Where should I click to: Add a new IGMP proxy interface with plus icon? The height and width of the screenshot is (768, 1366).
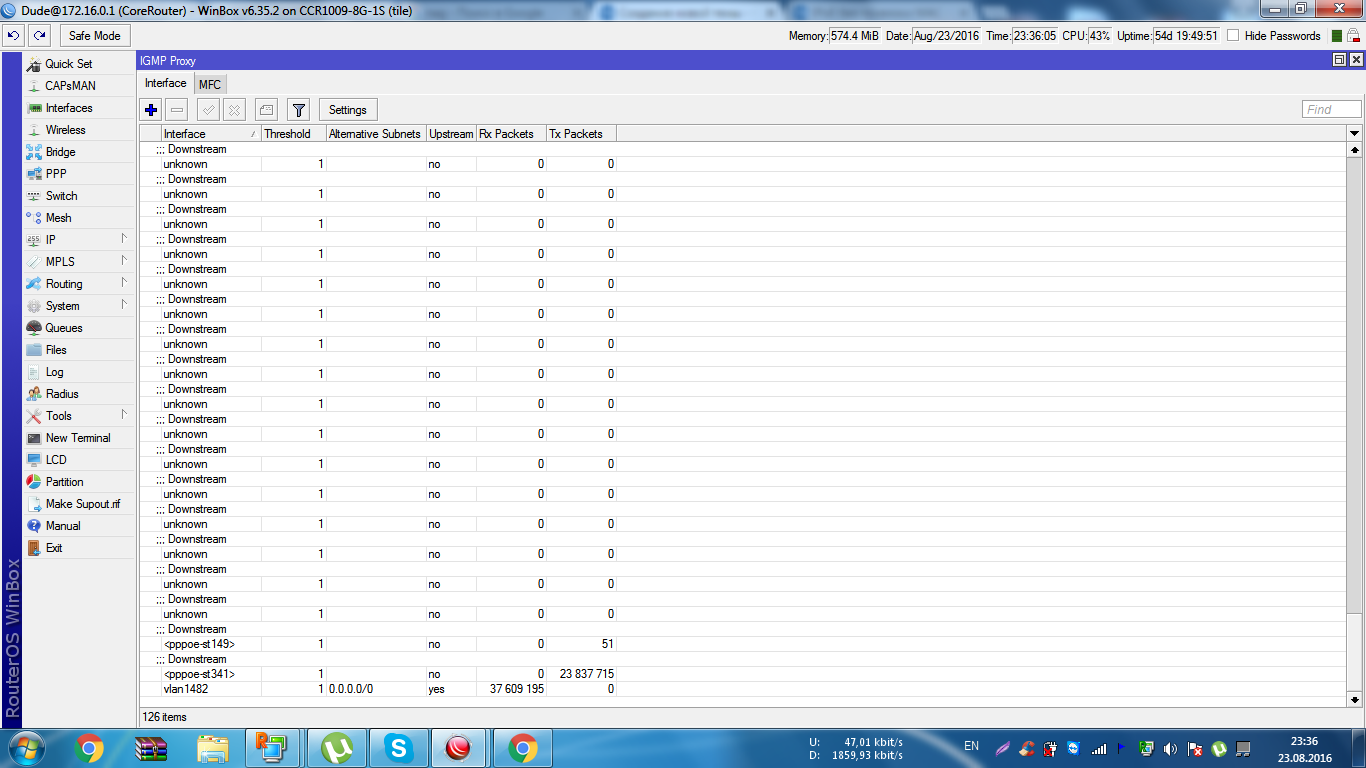tap(151, 110)
